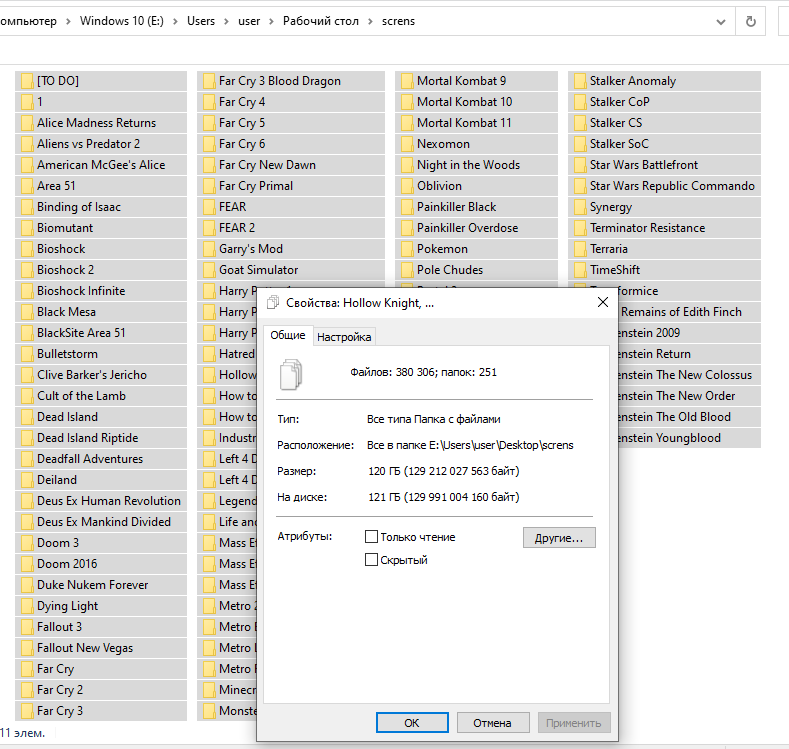
Task: Click the Dead Island Riptide folder name
Action: [88, 438]
